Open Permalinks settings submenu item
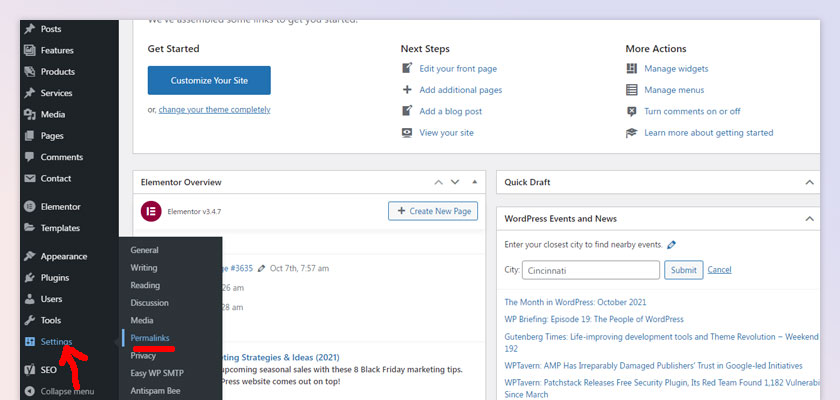840x400 pixels. click(150, 338)
